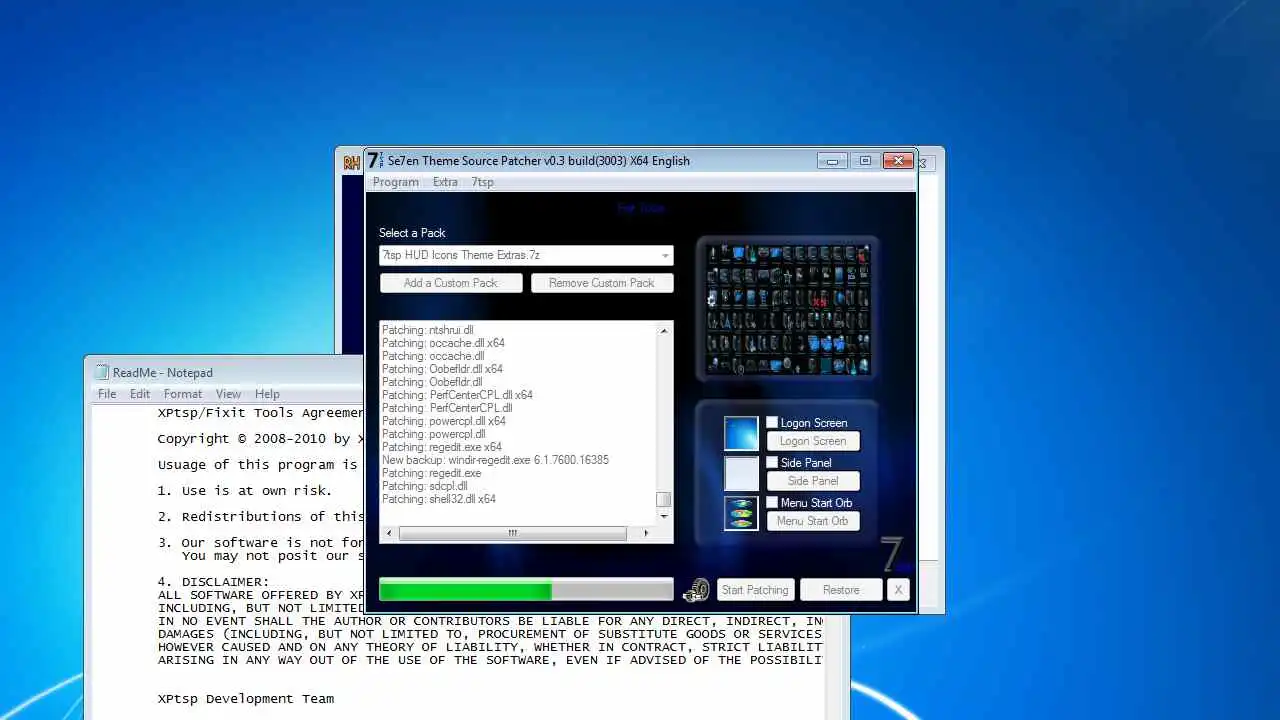Screen dimensions: 1280x720
Task: Click the green patching progress bar
Action: pos(526,590)
